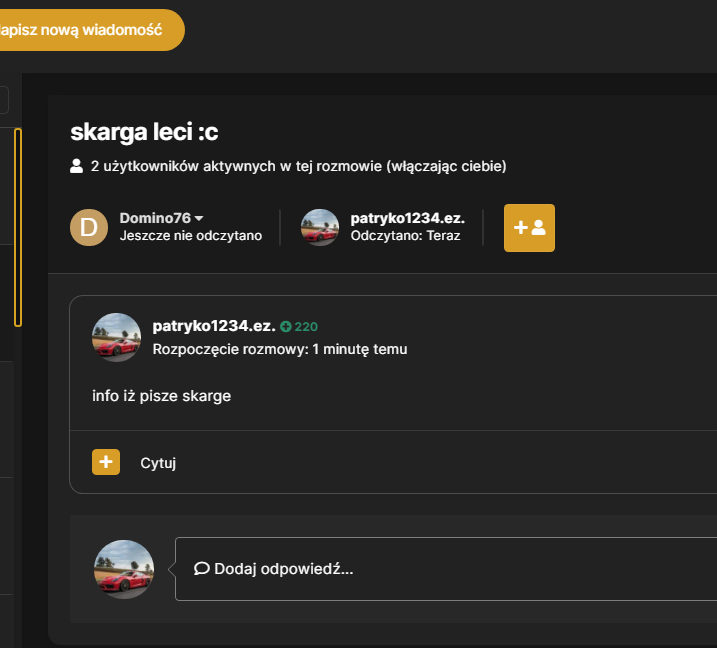Click the speech bubble icon in reply box
The image size is (717, 648).
point(202,568)
